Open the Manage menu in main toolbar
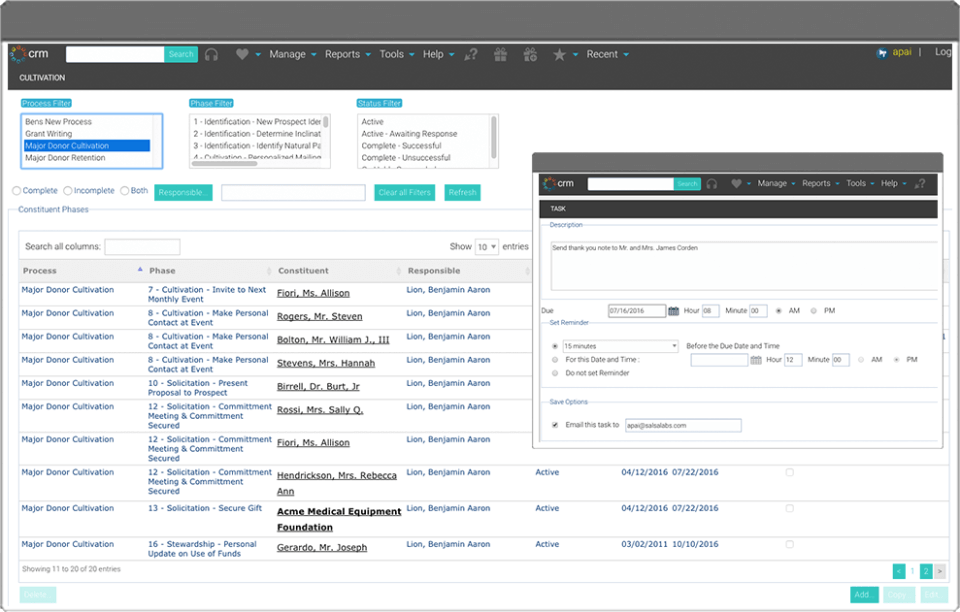The height and width of the screenshot is (612, 960). tap(293, 54)
